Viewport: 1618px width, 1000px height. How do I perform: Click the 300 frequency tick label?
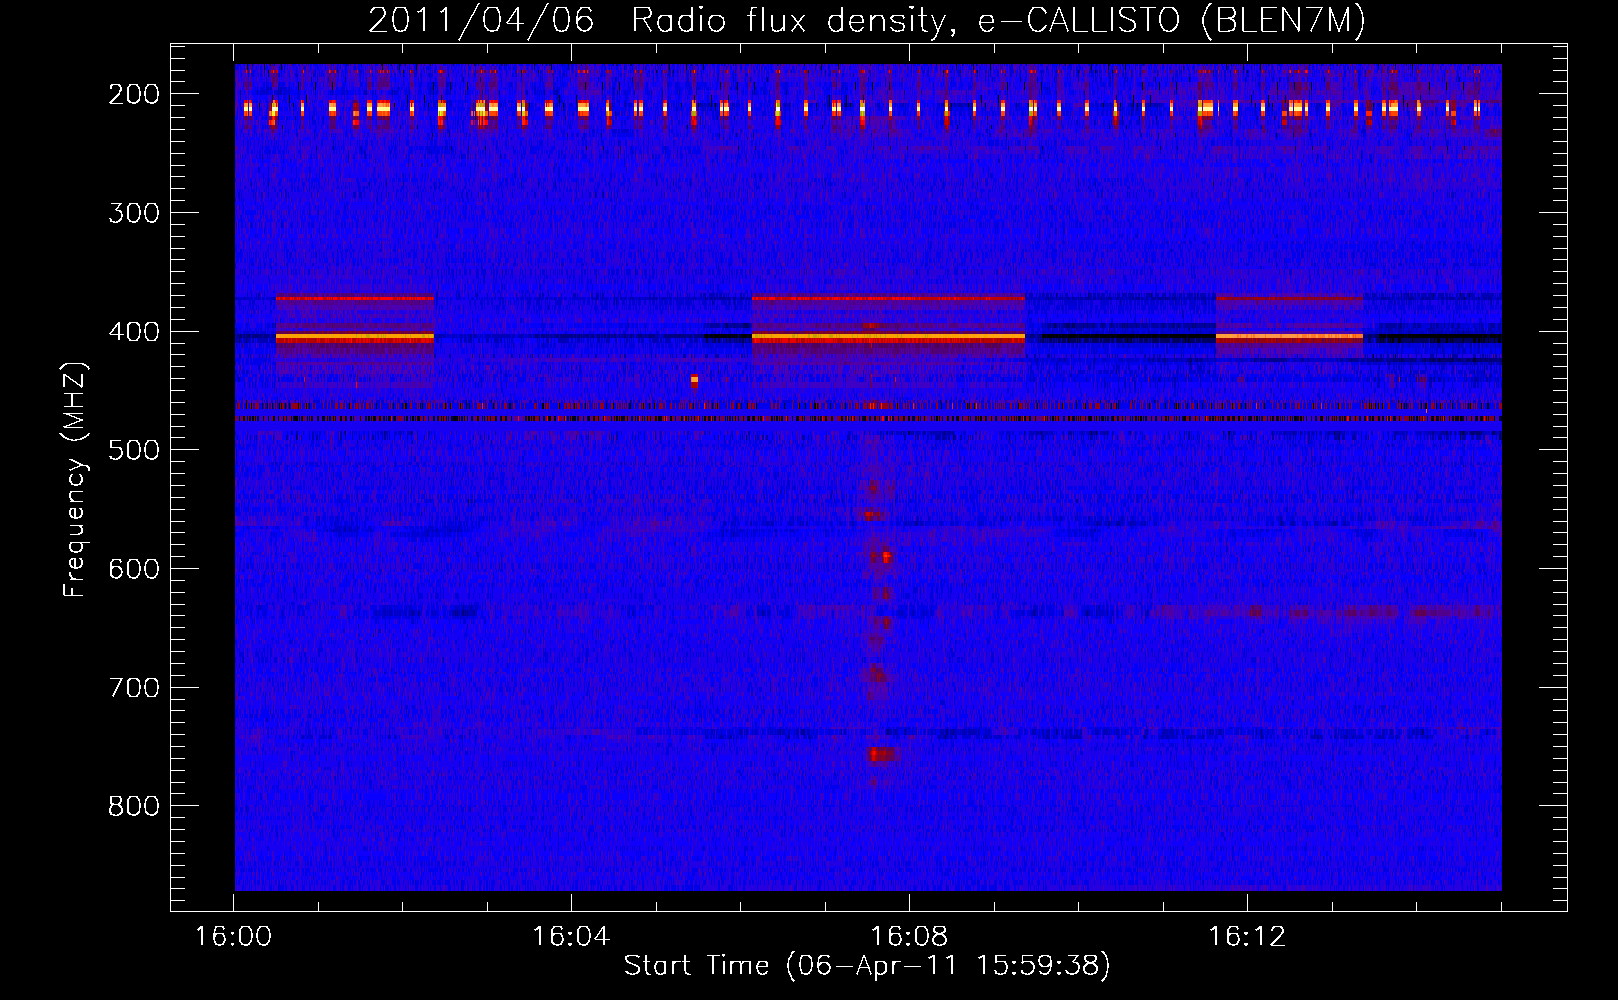coord(134,213)
